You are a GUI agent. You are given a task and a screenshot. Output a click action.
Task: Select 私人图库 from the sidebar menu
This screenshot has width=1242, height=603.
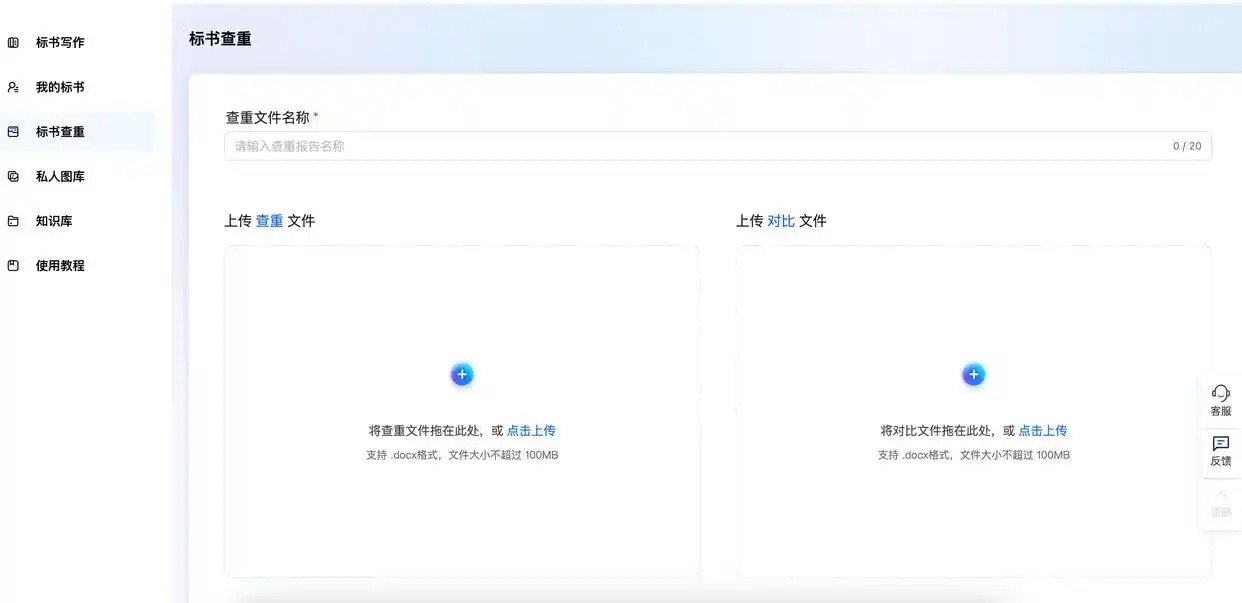[x=60, y=176]
